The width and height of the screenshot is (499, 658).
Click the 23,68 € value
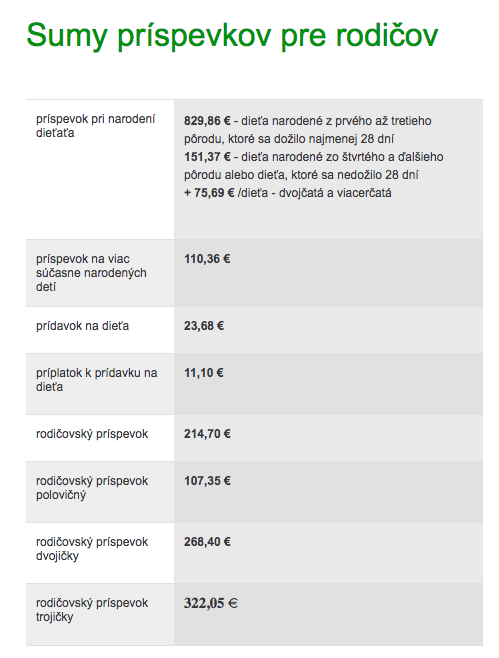[204, 326]
